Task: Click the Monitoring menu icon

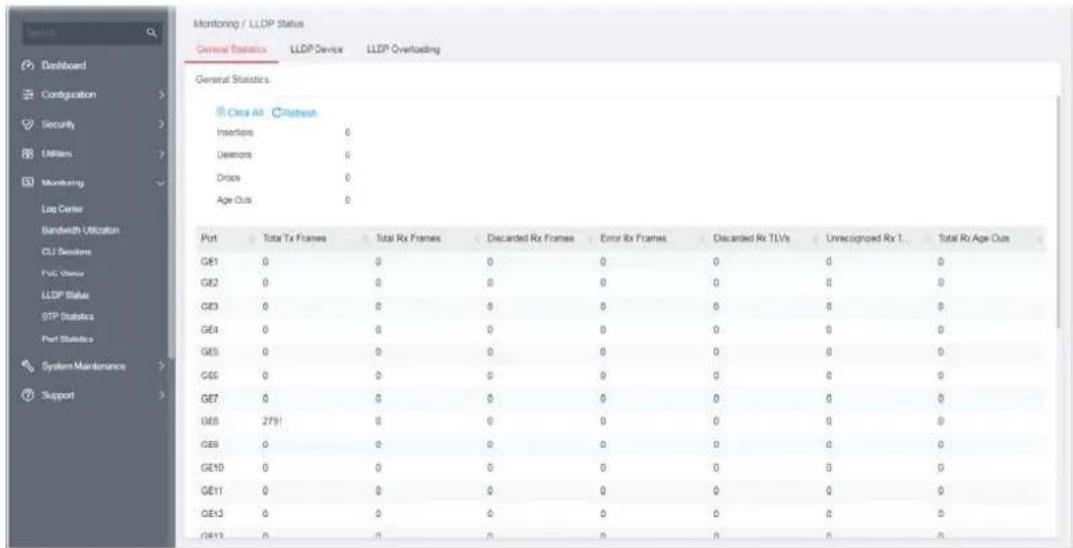Action: tap(29, 183)
